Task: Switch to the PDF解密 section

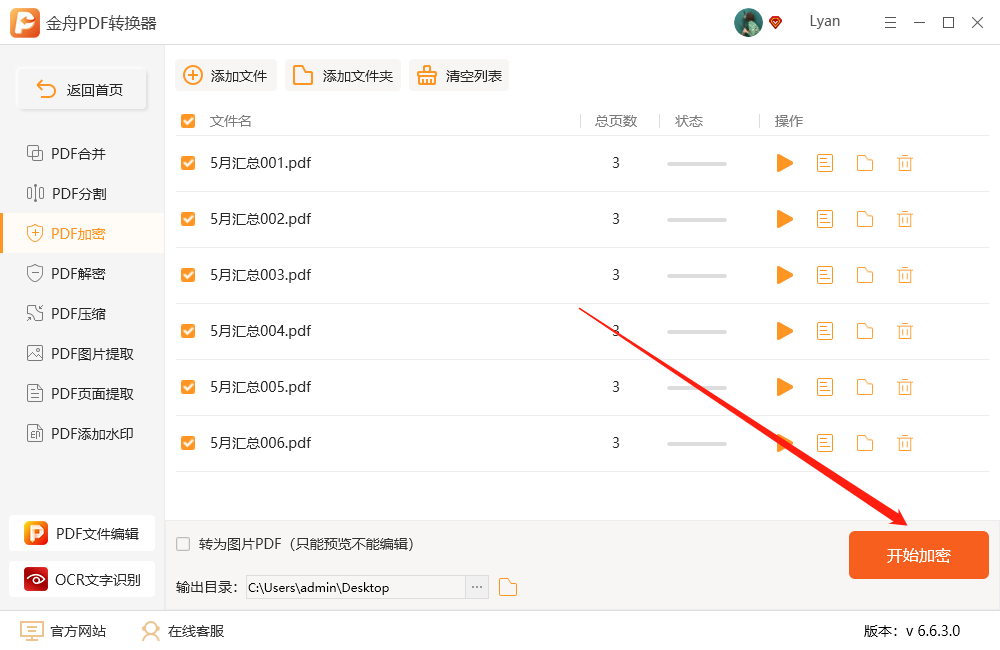Action: [82, 273]
